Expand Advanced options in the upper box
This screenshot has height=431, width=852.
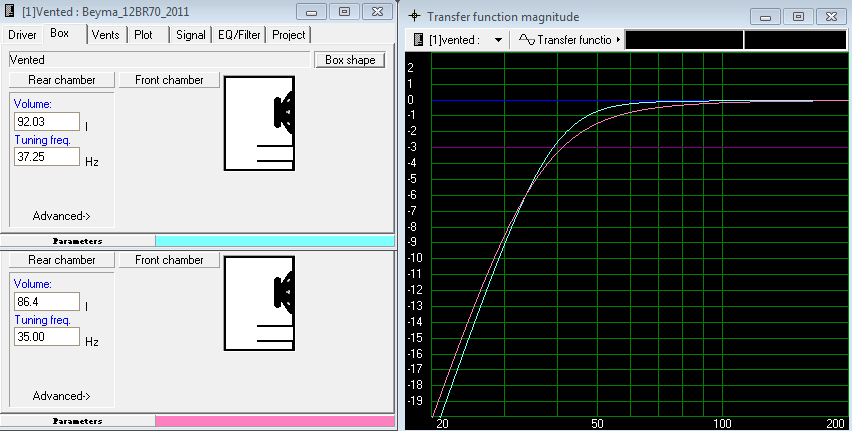coord(61,215)
